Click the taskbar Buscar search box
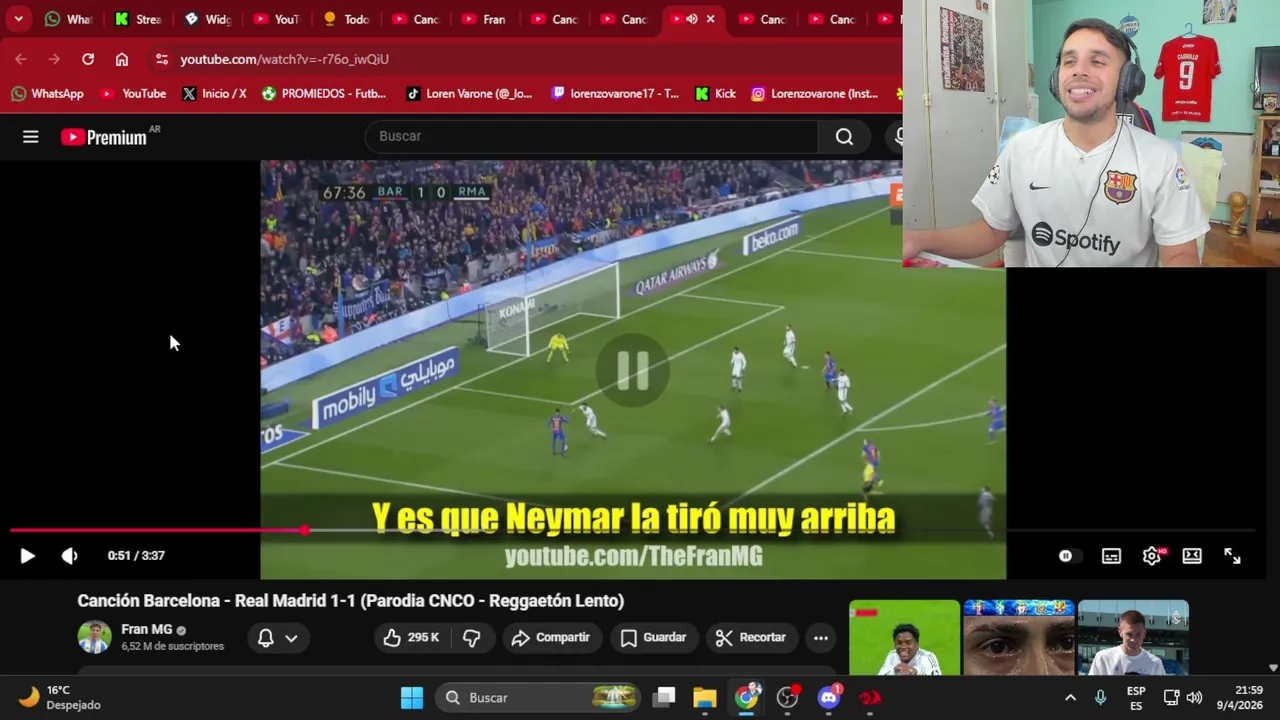Screen dimensions: 1280x720 539,698
